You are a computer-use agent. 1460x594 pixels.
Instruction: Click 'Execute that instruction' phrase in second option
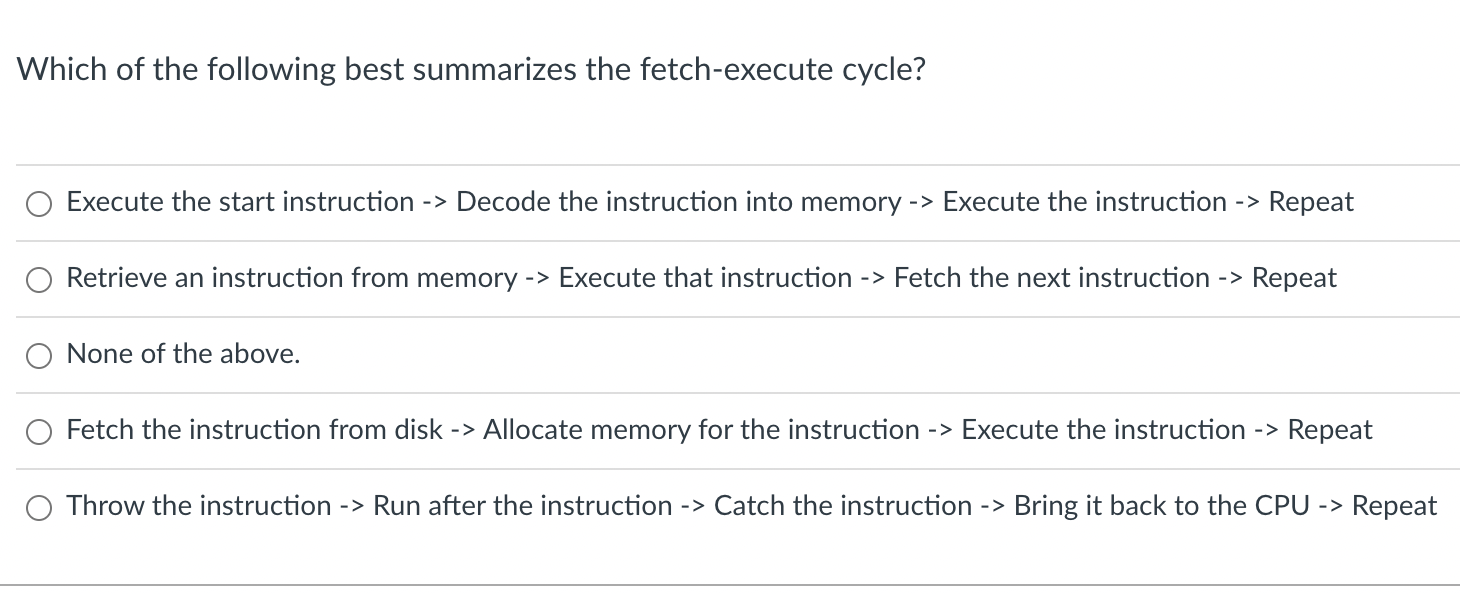(705, 278)
